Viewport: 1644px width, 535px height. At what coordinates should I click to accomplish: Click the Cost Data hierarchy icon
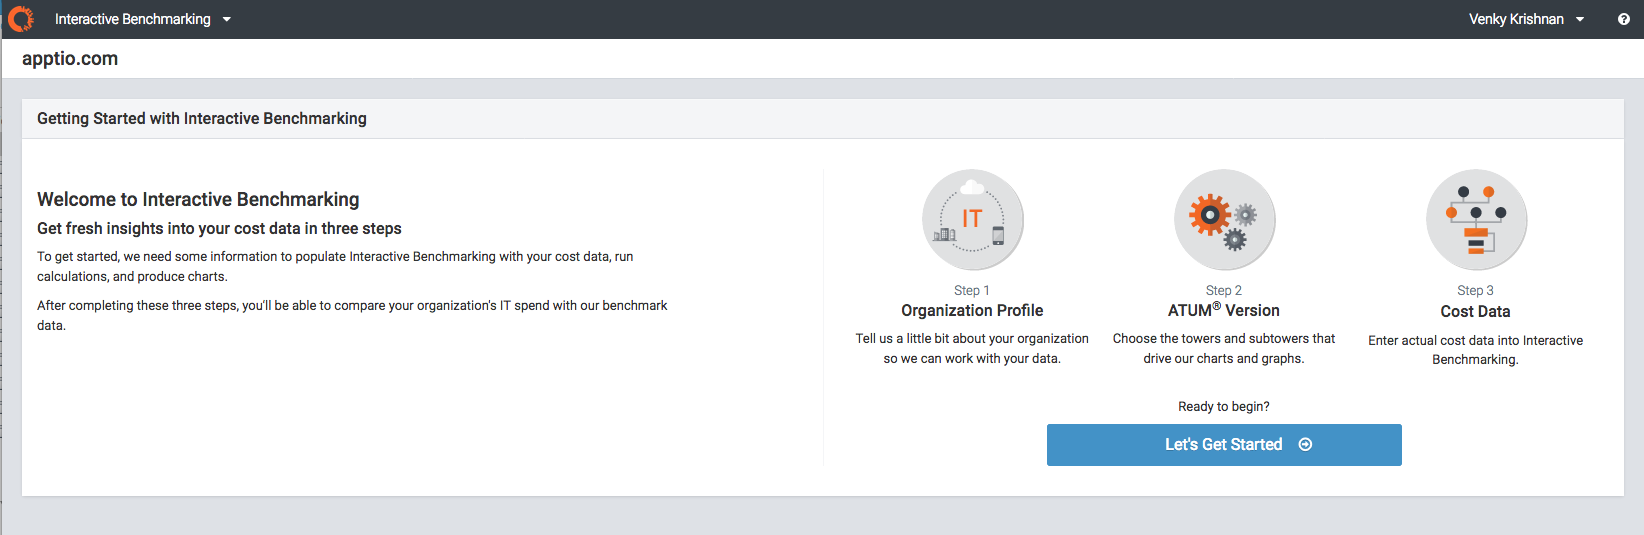coord(1476,220)
